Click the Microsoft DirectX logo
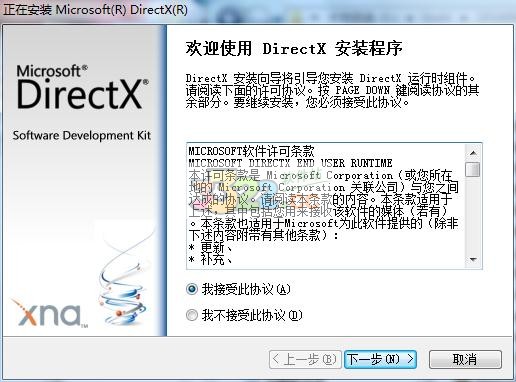Viewport: 516px width, 382px height. pos(83,87)
